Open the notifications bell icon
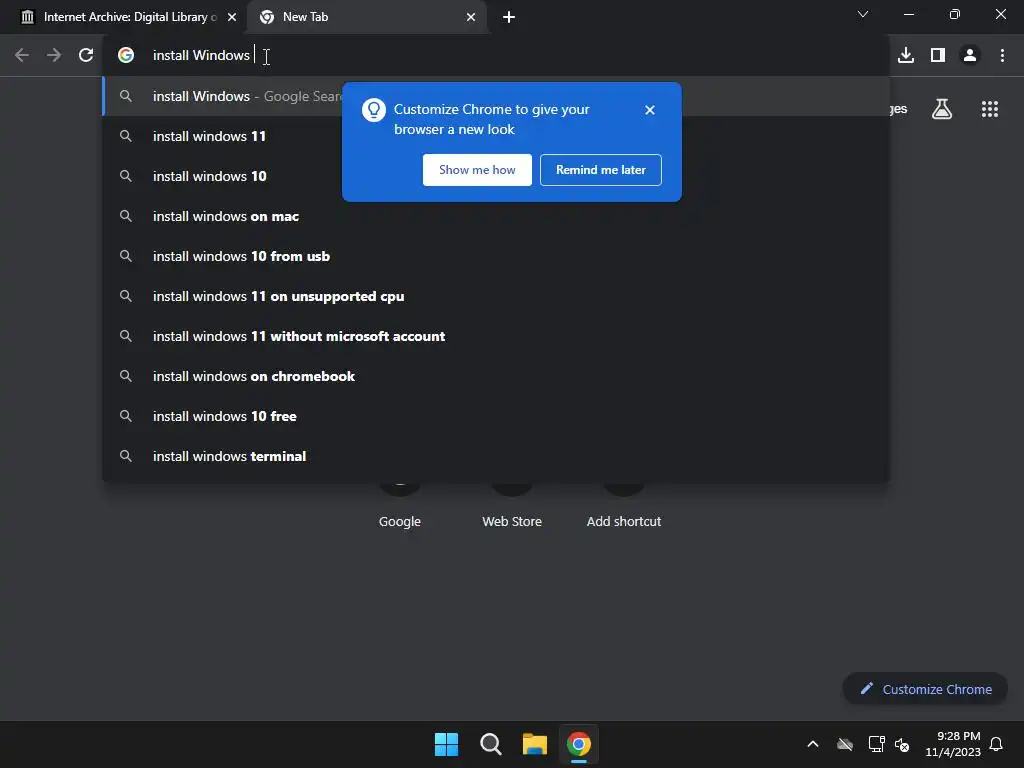Viewport: 1024px width, 768px height. [x=997, y=744]
